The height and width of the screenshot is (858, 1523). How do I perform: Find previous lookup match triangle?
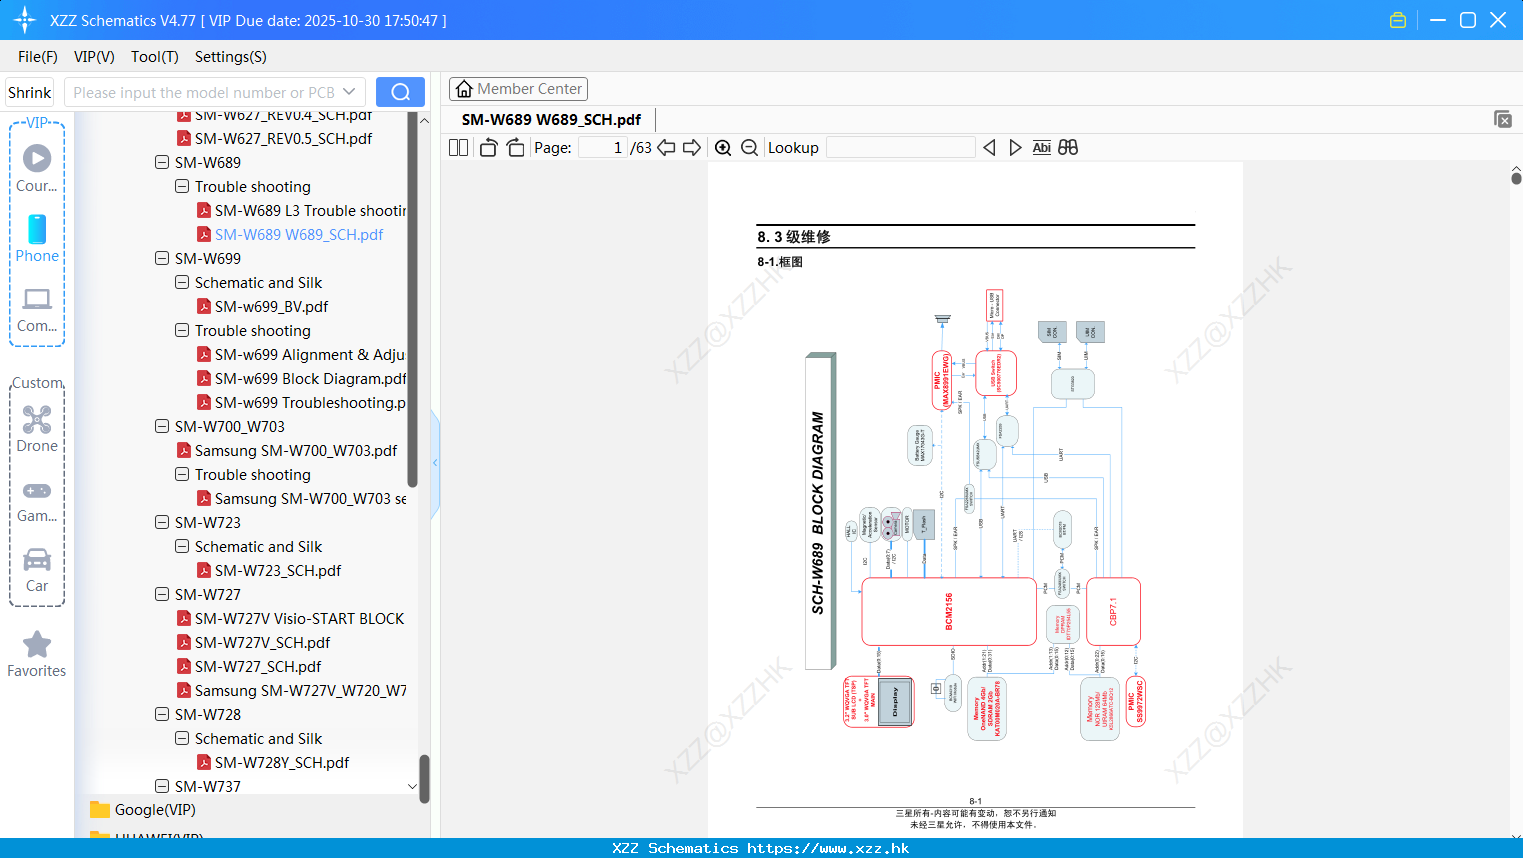[x=989, y=148]
